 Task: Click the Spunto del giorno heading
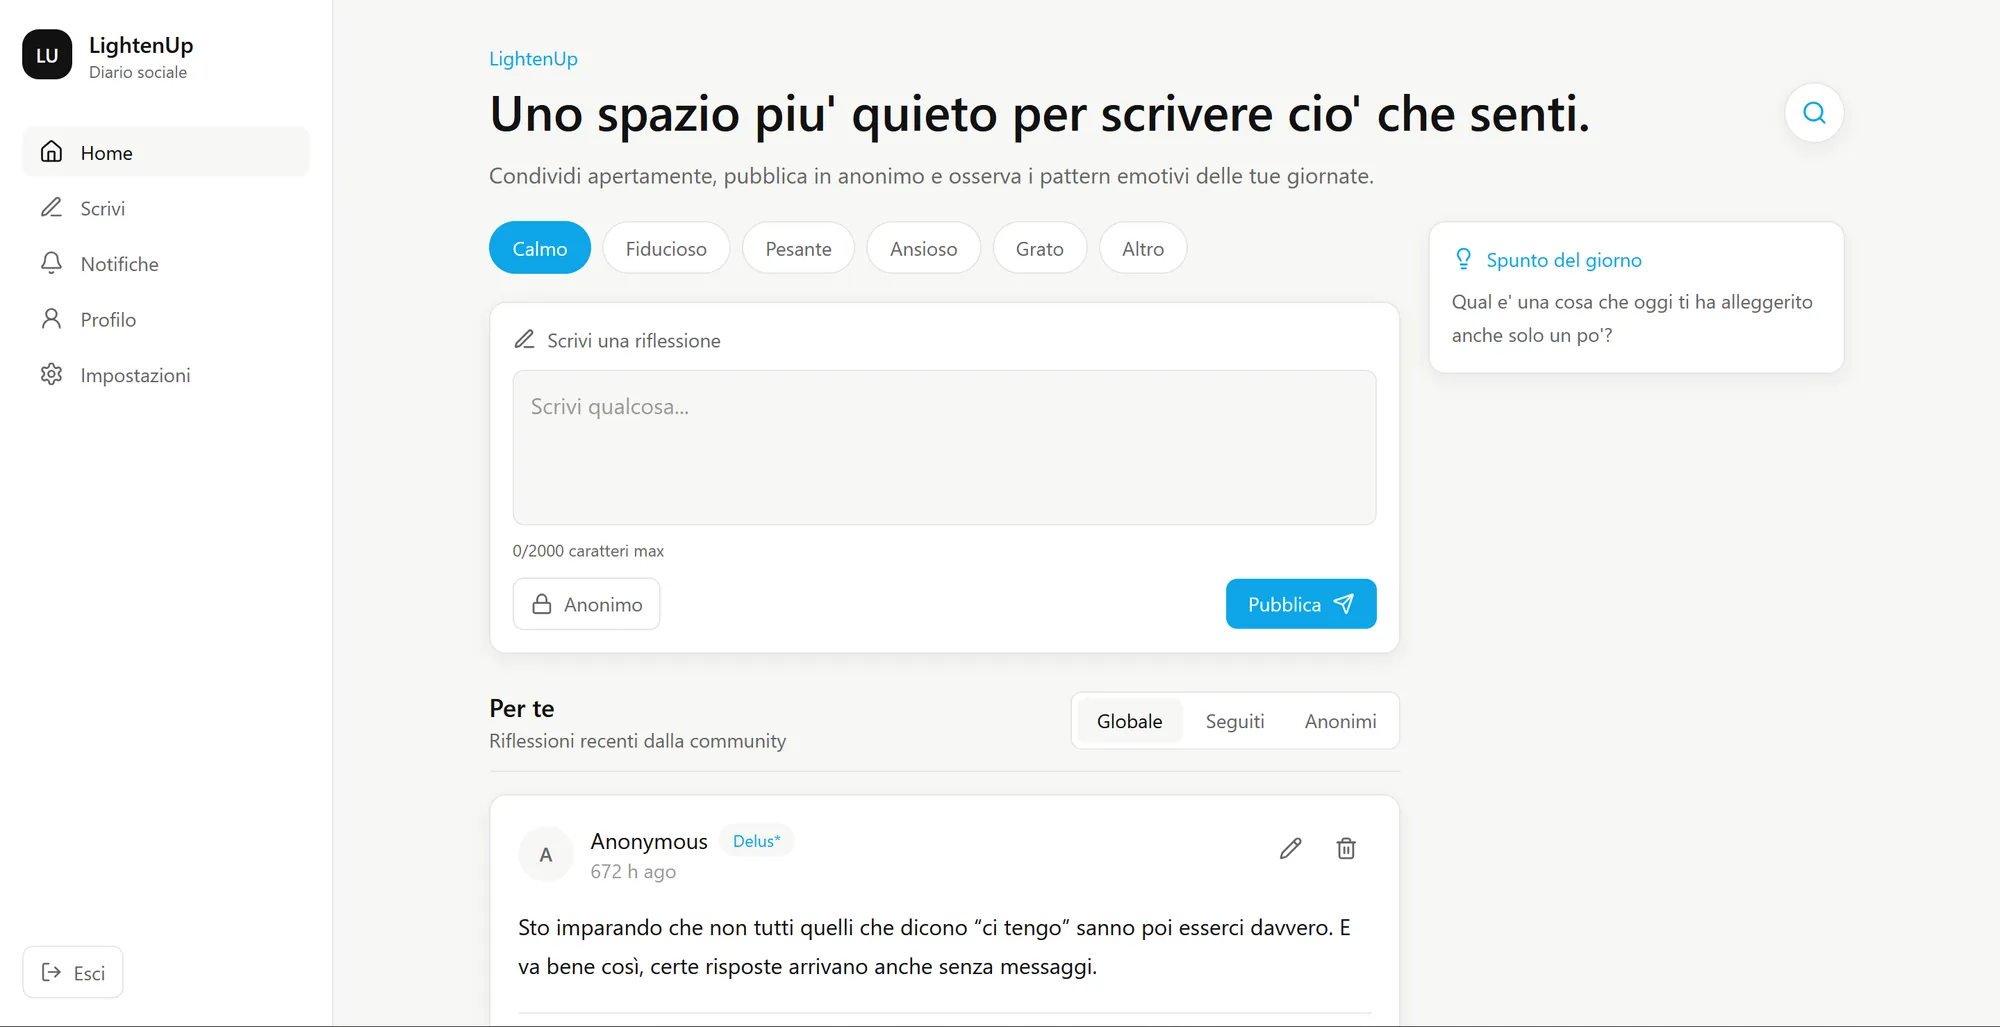1563,260
